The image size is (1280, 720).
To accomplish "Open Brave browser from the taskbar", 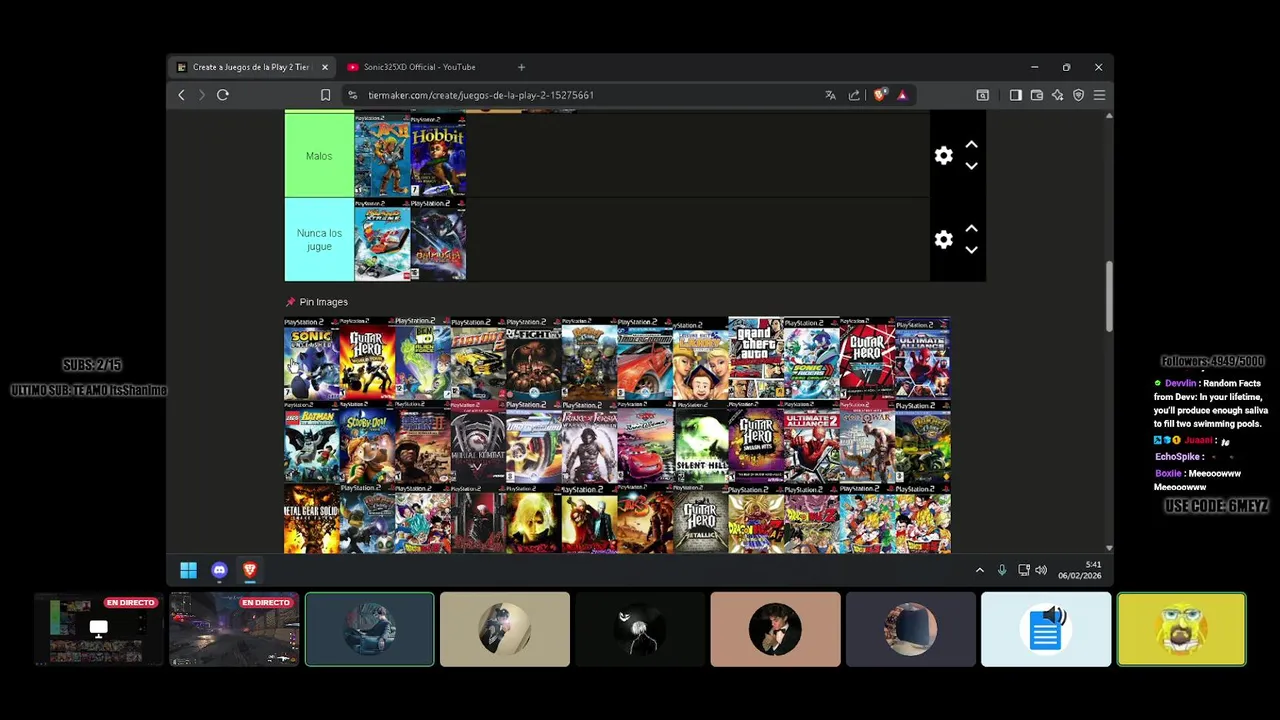I will point(250,570).
